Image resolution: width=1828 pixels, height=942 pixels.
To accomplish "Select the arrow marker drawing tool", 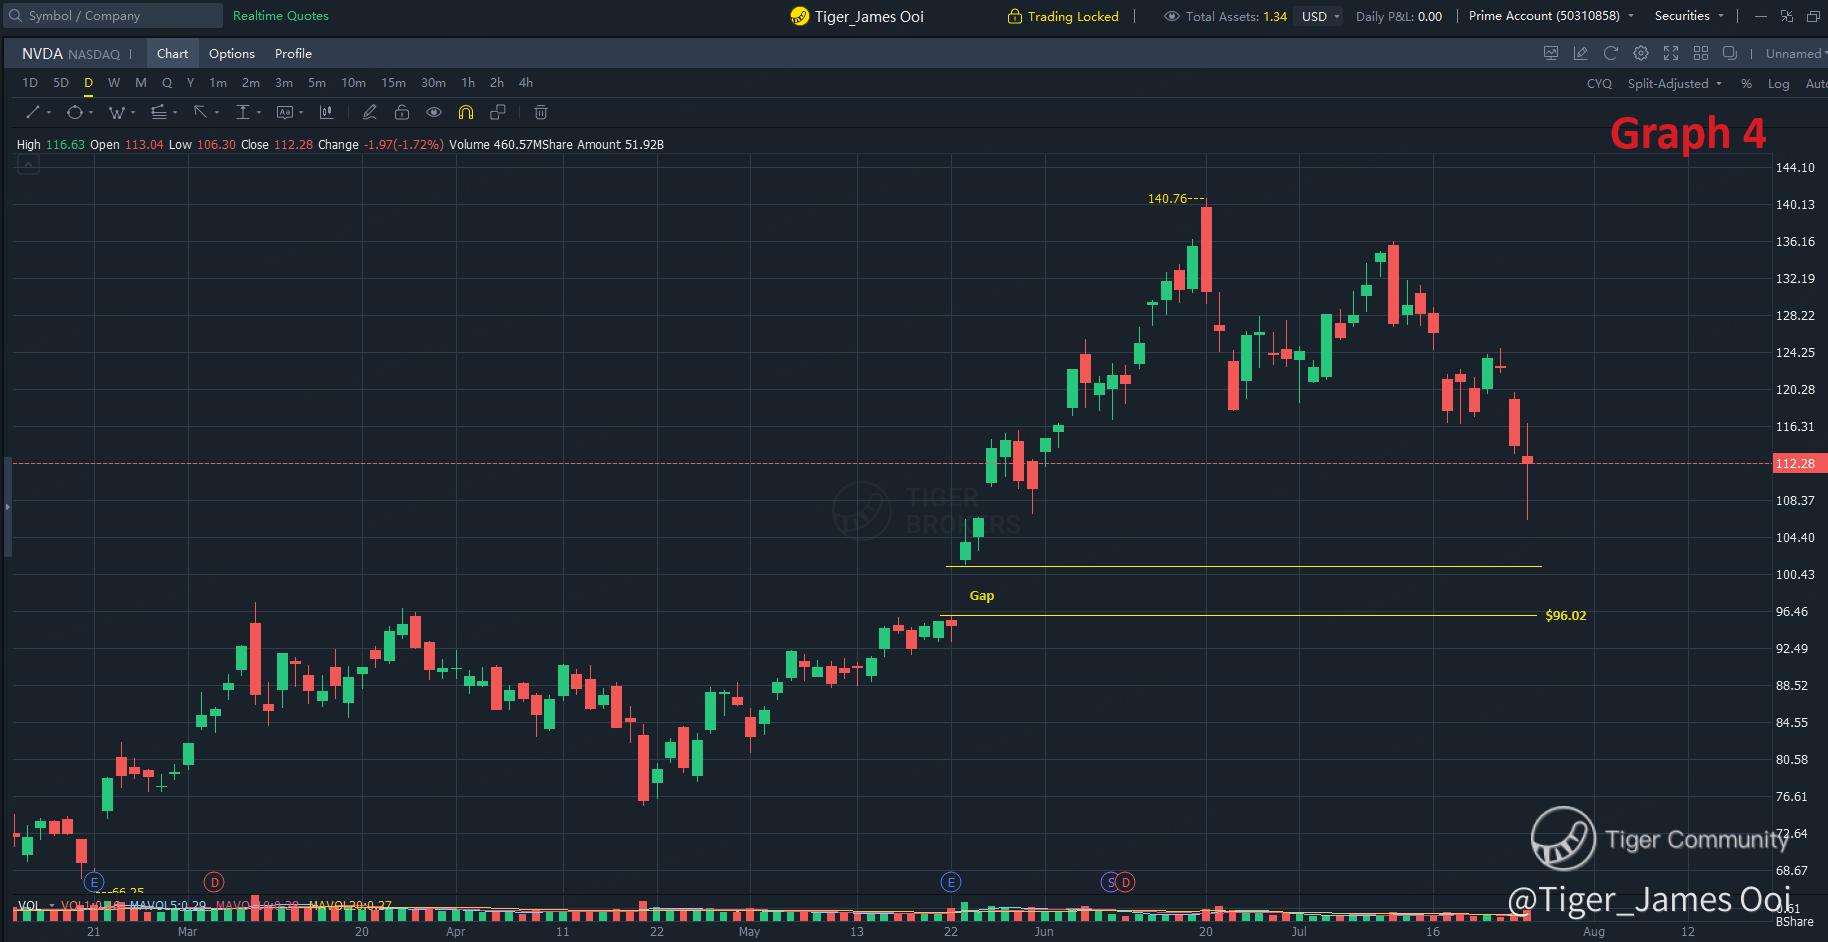I will click(200, 112).
